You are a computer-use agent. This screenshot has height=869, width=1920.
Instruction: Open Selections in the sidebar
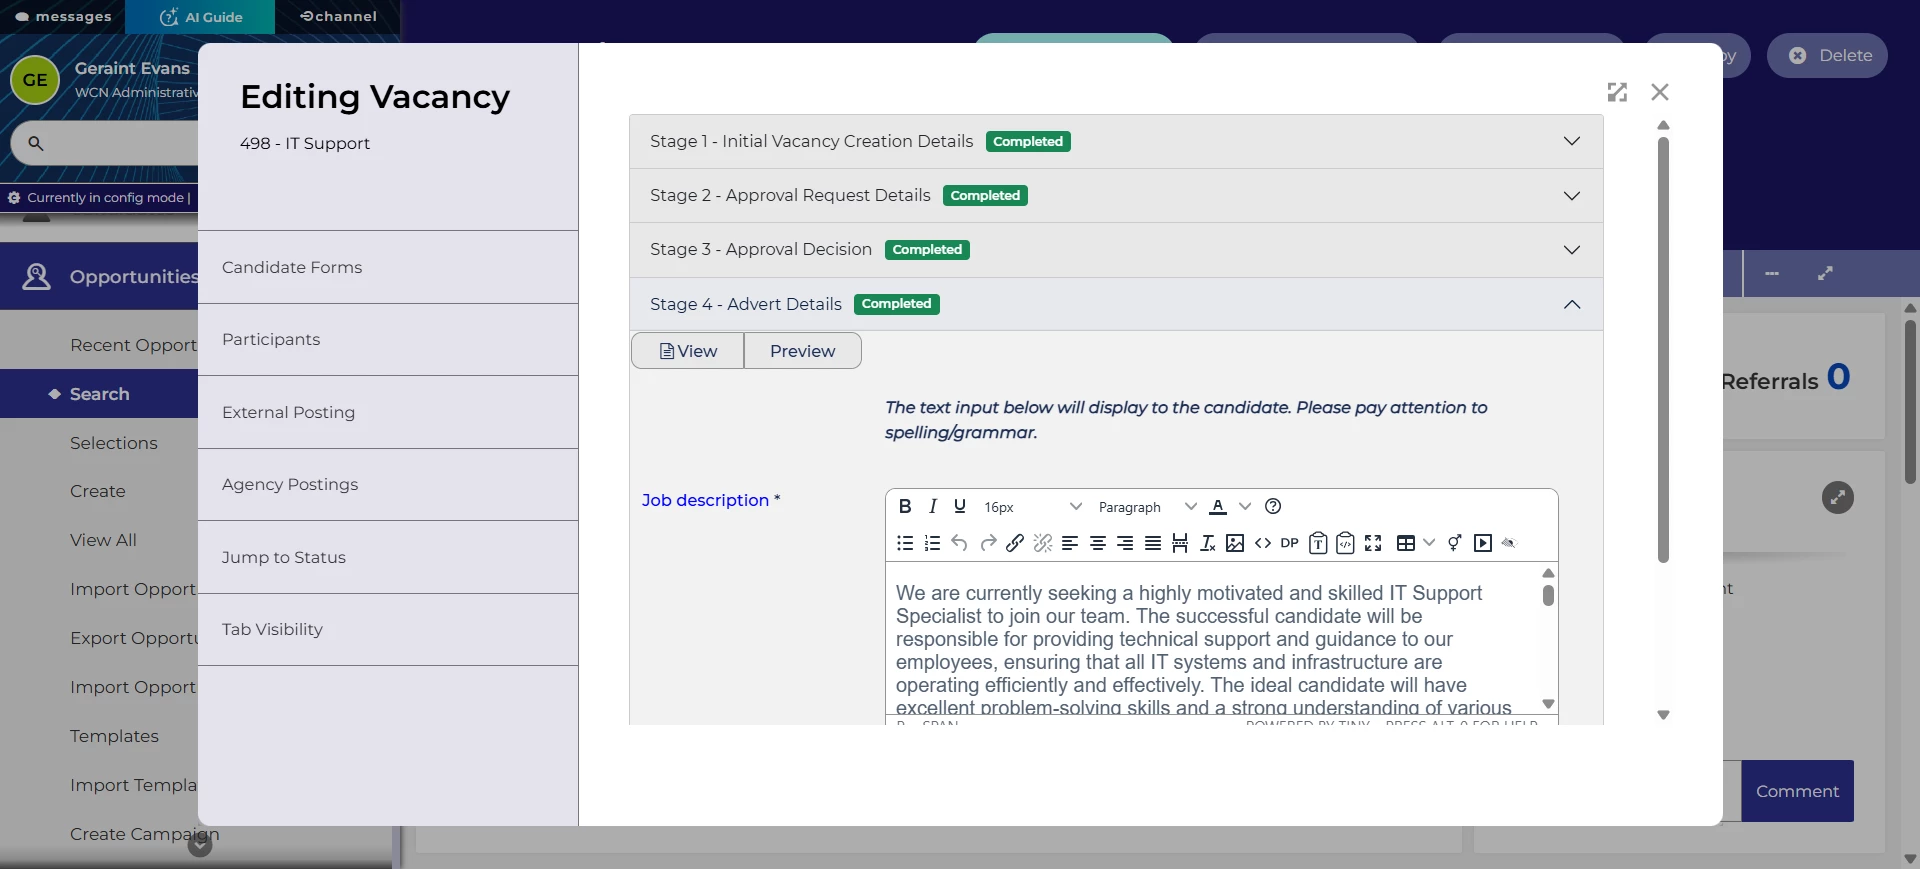[x=114, y=443]
